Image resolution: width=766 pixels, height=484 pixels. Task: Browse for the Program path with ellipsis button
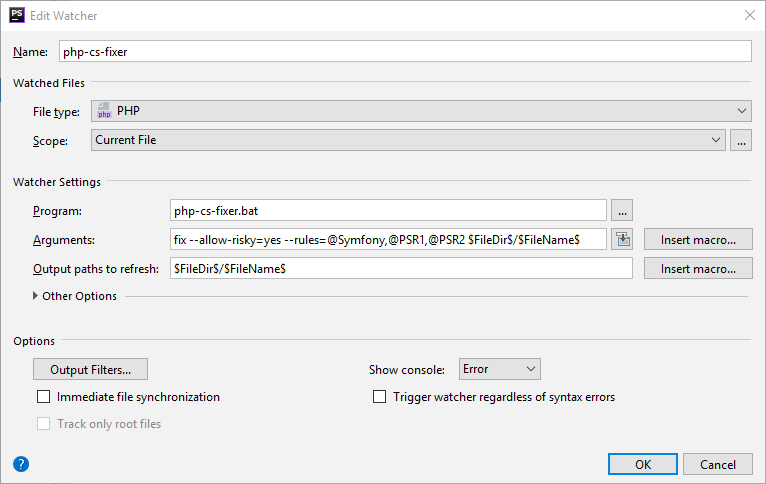[622, 210]
